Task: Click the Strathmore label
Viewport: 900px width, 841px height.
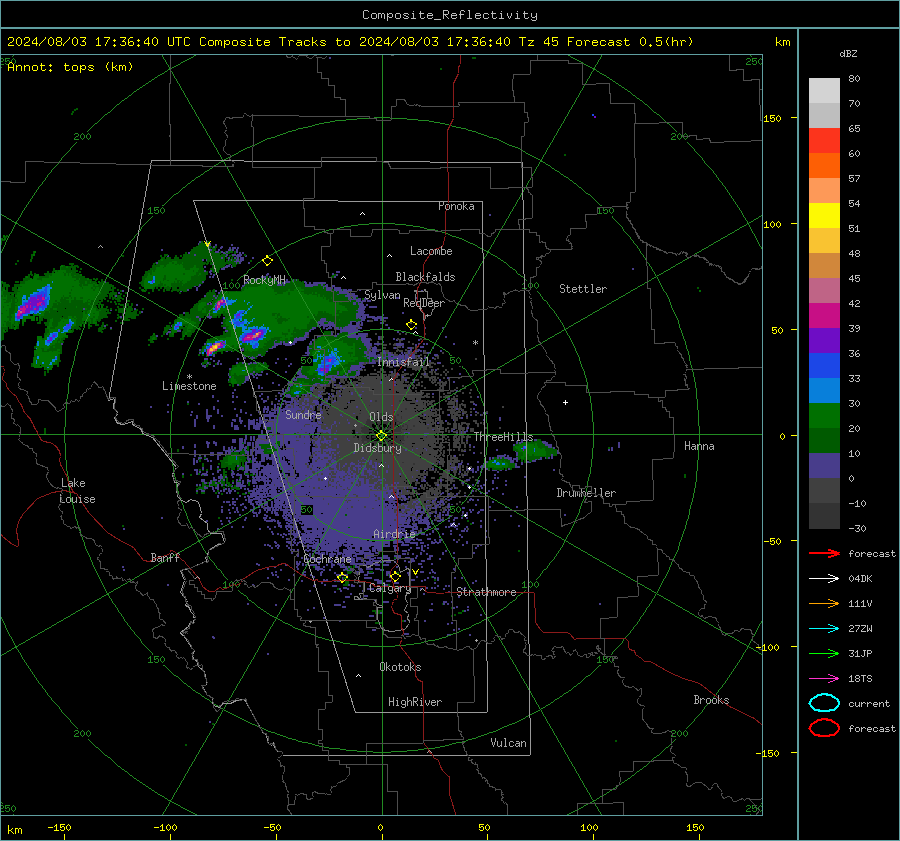Action: (487, 592)
